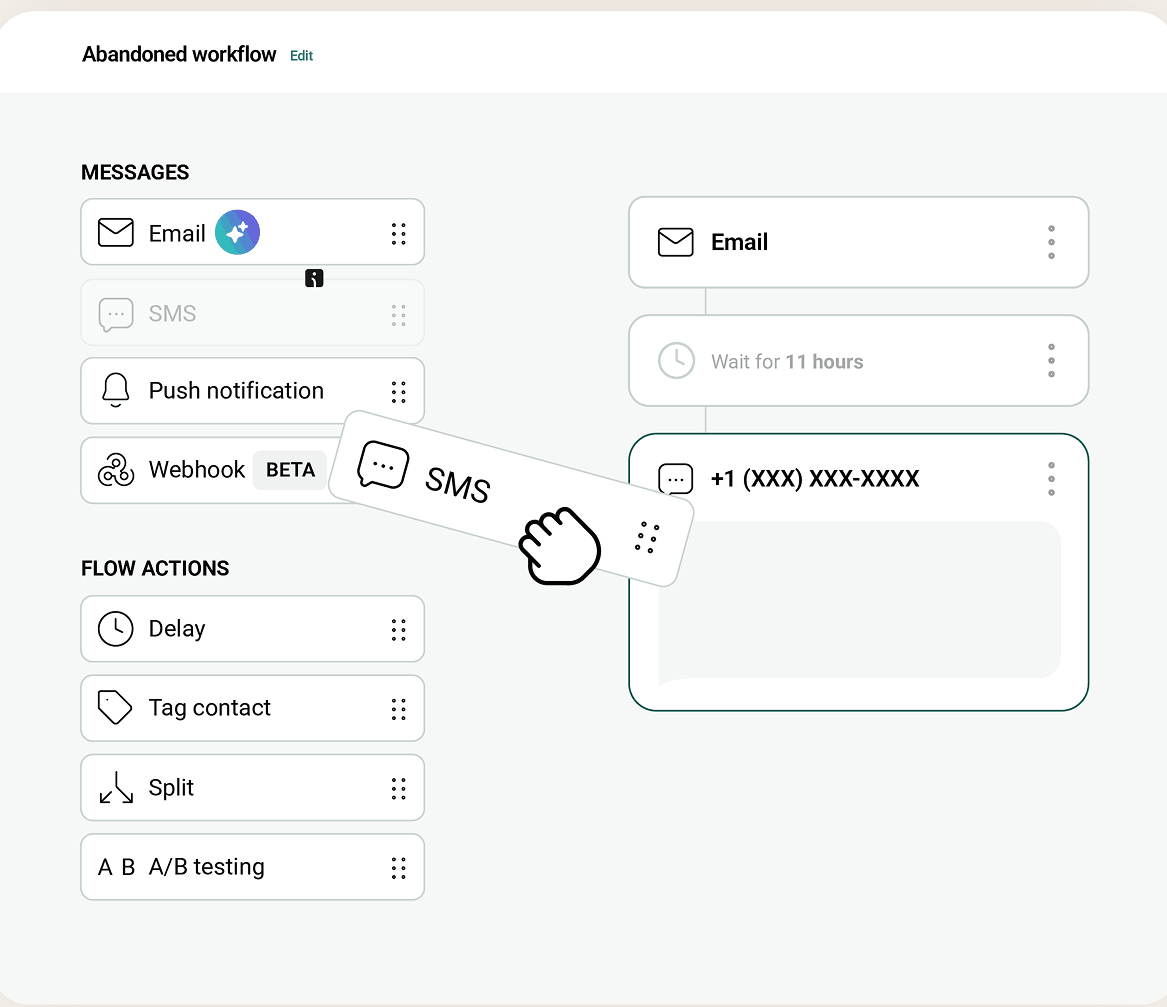
Task: Click the drag handle on A/B testing block
Action: pyautogui.click(x=399, y=868)
